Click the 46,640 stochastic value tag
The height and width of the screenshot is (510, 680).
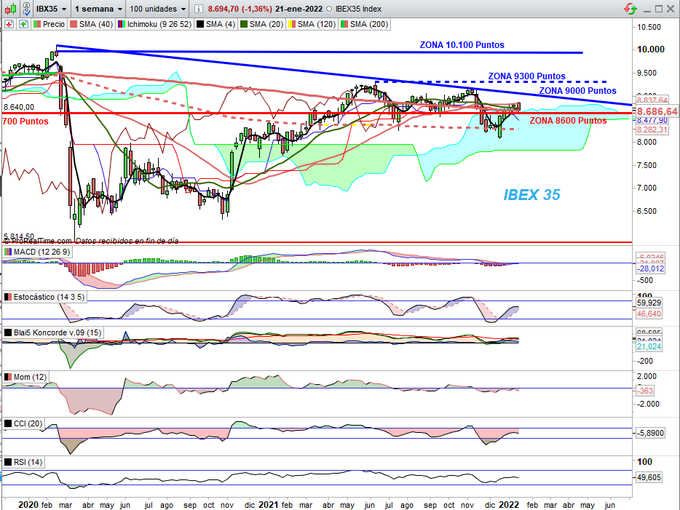(x=649, y=313)
